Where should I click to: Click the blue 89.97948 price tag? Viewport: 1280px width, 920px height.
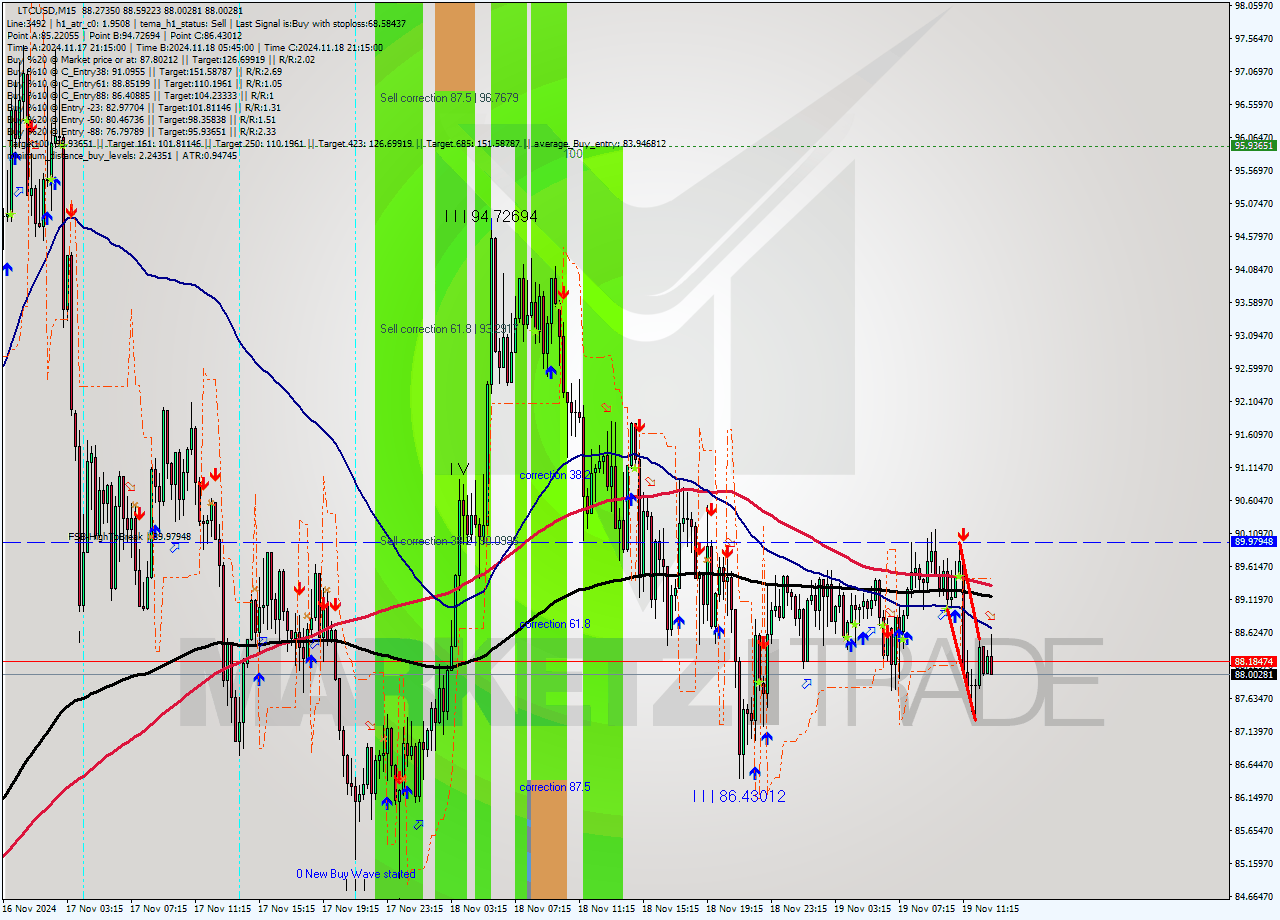pyautogui.click(x=1254, y=541)
